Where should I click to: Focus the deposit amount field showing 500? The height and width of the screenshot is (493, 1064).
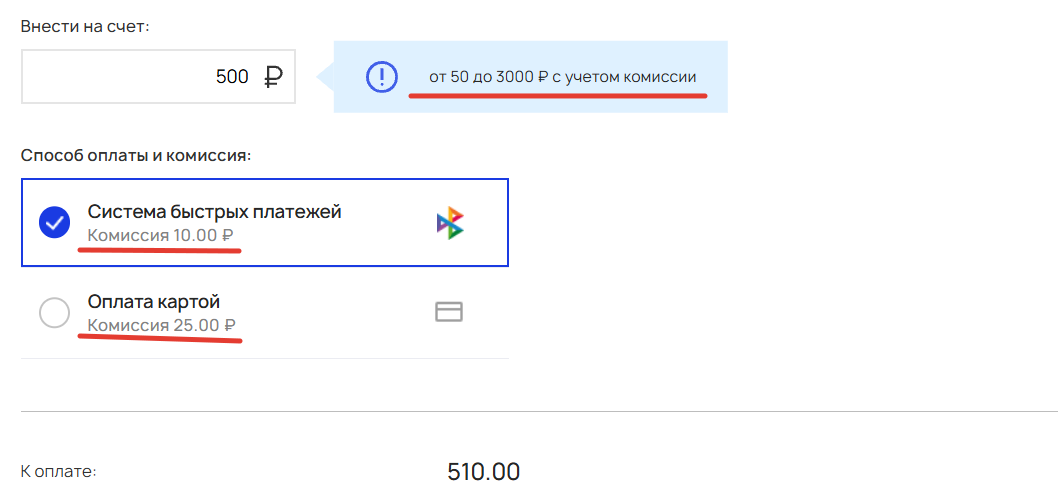coord(158,77)
